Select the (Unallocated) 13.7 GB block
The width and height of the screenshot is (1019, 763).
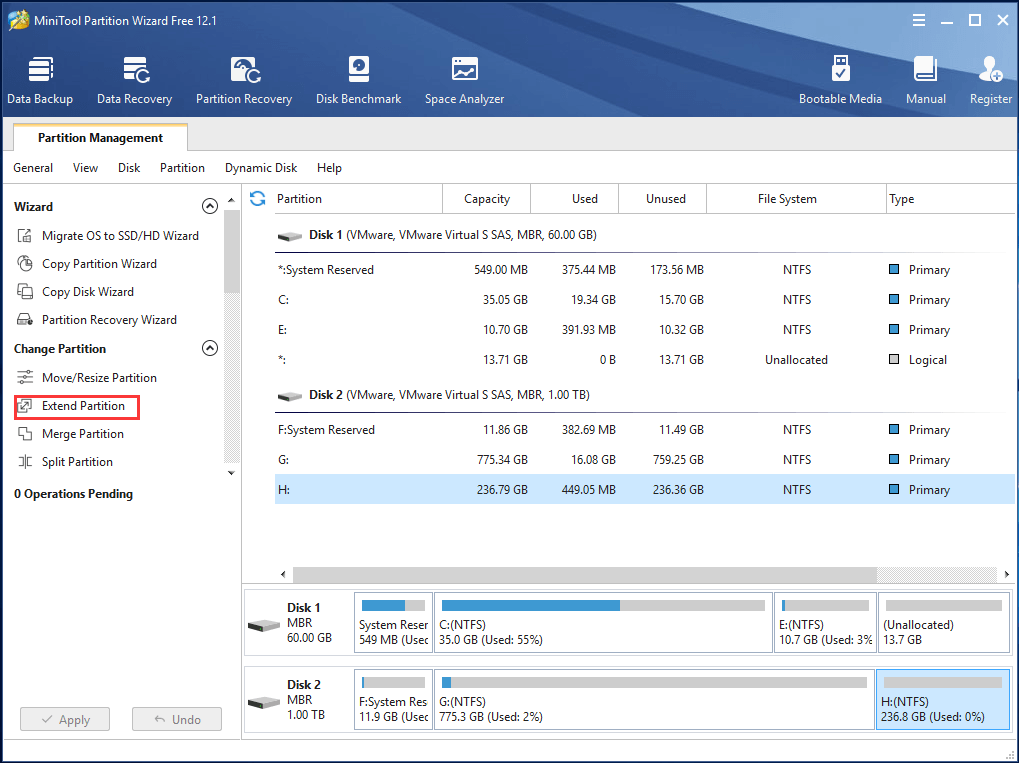click(943, 622)
